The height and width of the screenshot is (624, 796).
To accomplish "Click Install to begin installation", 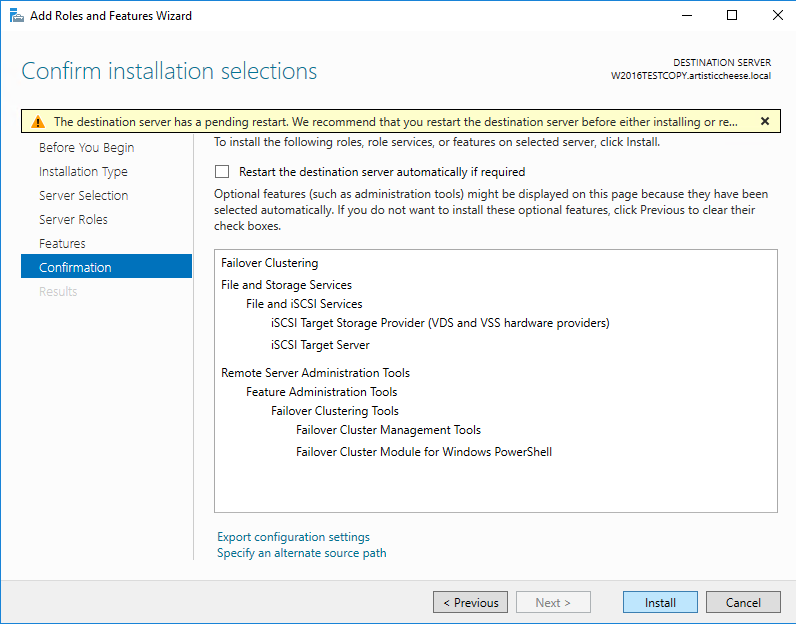I will point(660,603).
